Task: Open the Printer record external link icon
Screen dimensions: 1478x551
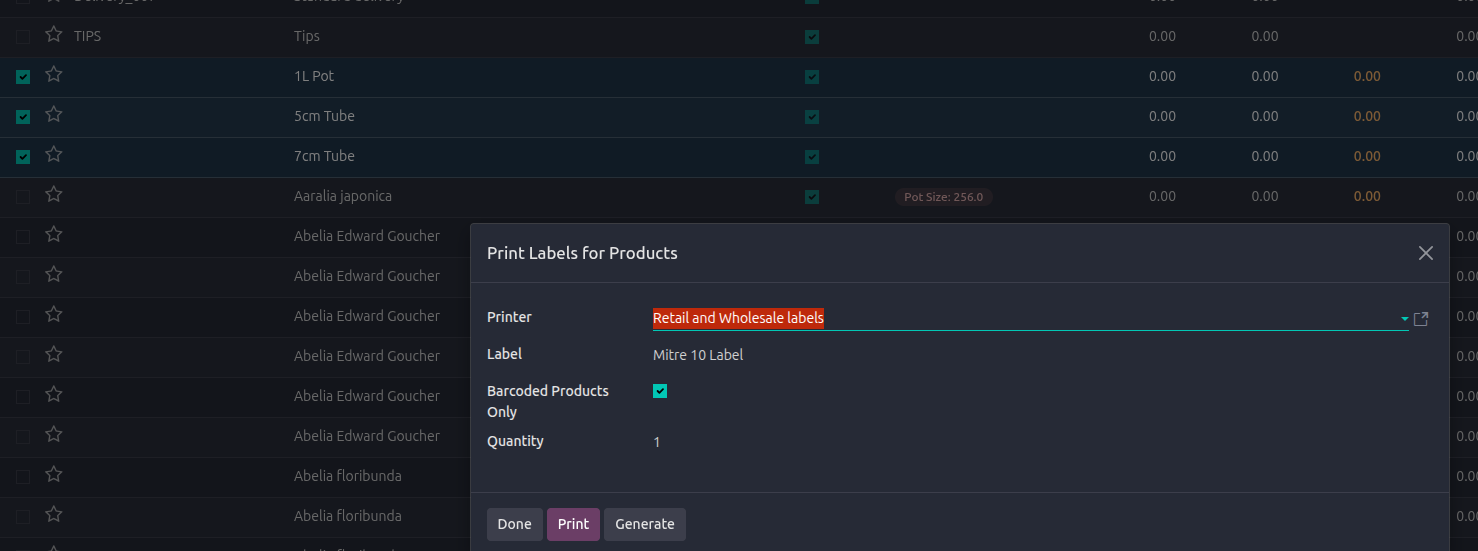Action: 1421,319
